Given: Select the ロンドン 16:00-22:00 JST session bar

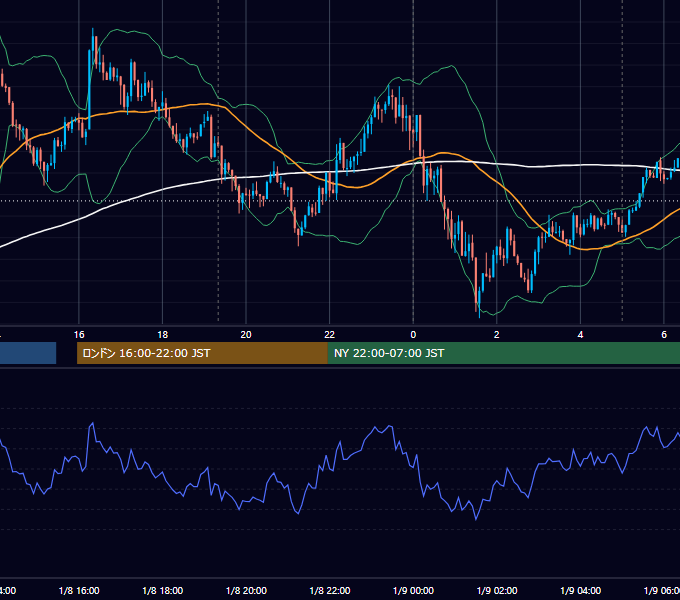Looking at the screenshot, I should click(202, 353).
